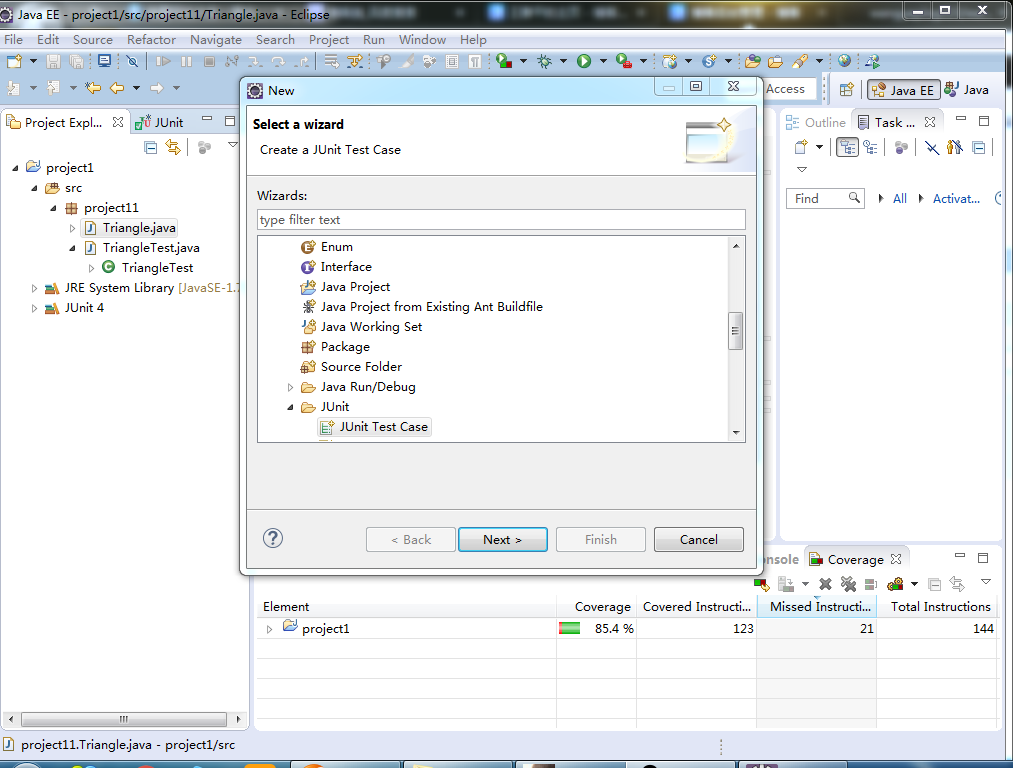Open the Project Explorer view menu
The height and width of the screenshot is (768, 1013).
click(x=233, y=145)
